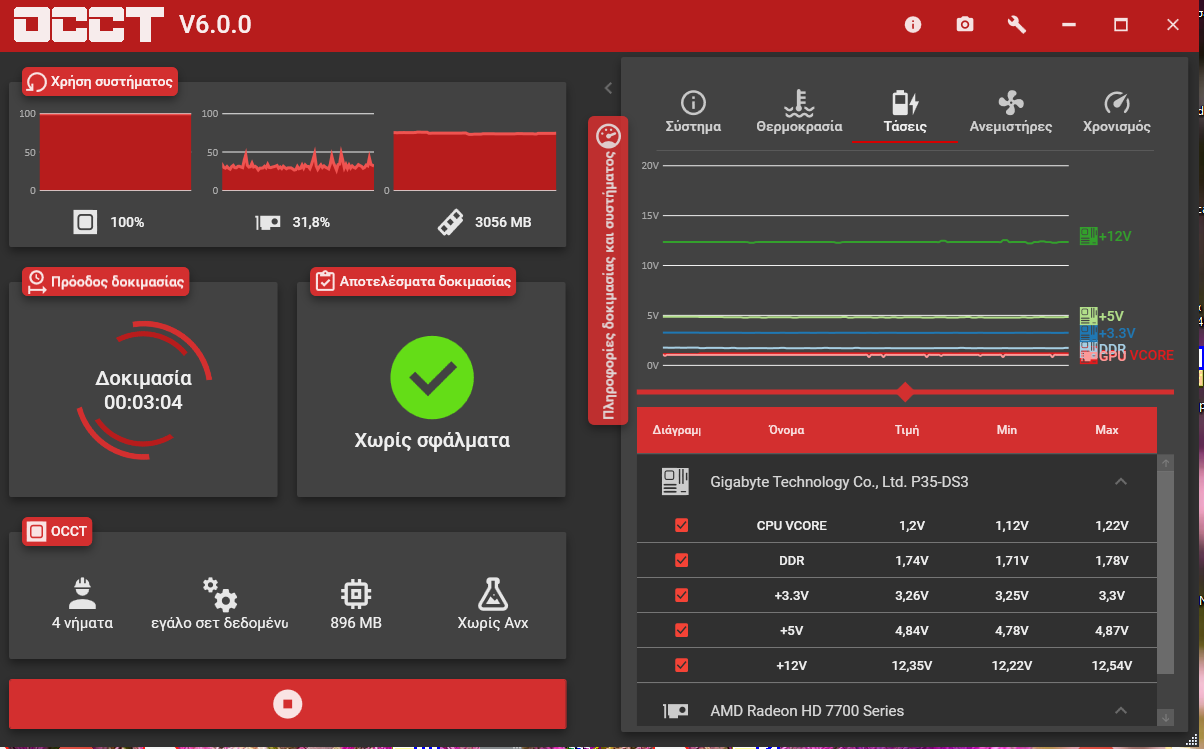Uncheck the +12V graph checkbox
Viewport: 1204px width, 749px height.
tap(682, 665)
